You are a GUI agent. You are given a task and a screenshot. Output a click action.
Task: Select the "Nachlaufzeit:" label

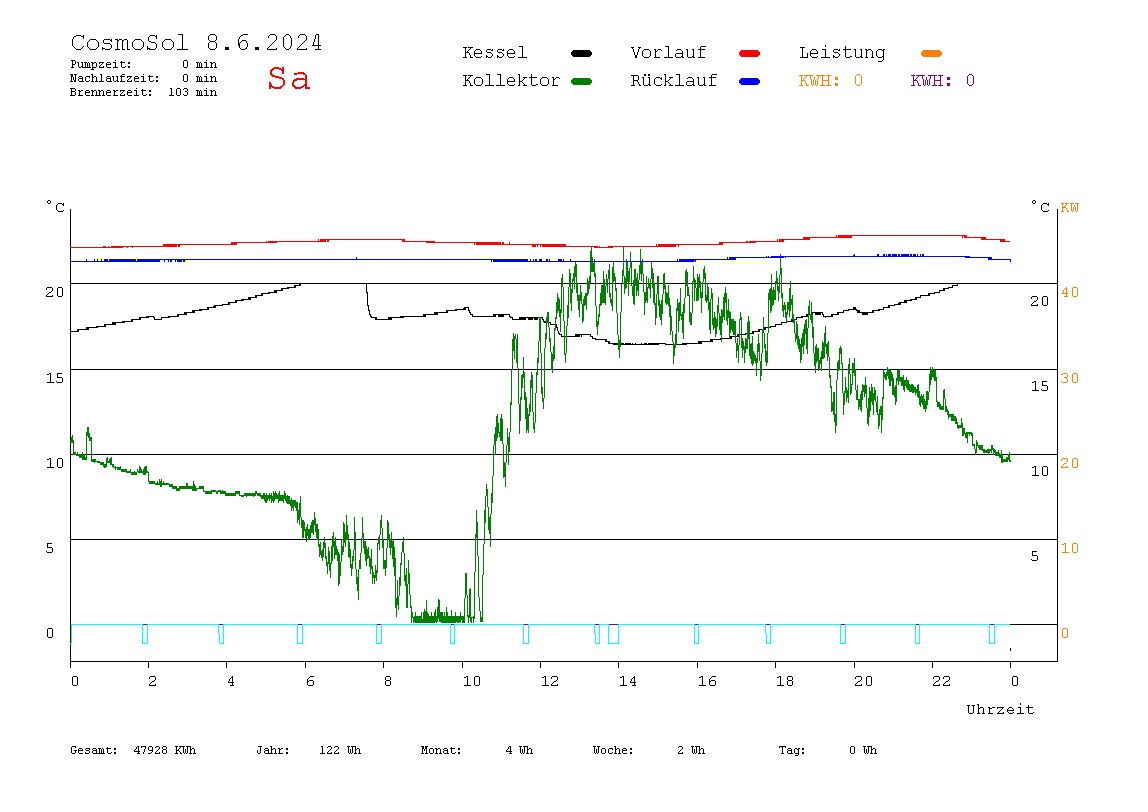pyautogui.click(x=115, y=78)
